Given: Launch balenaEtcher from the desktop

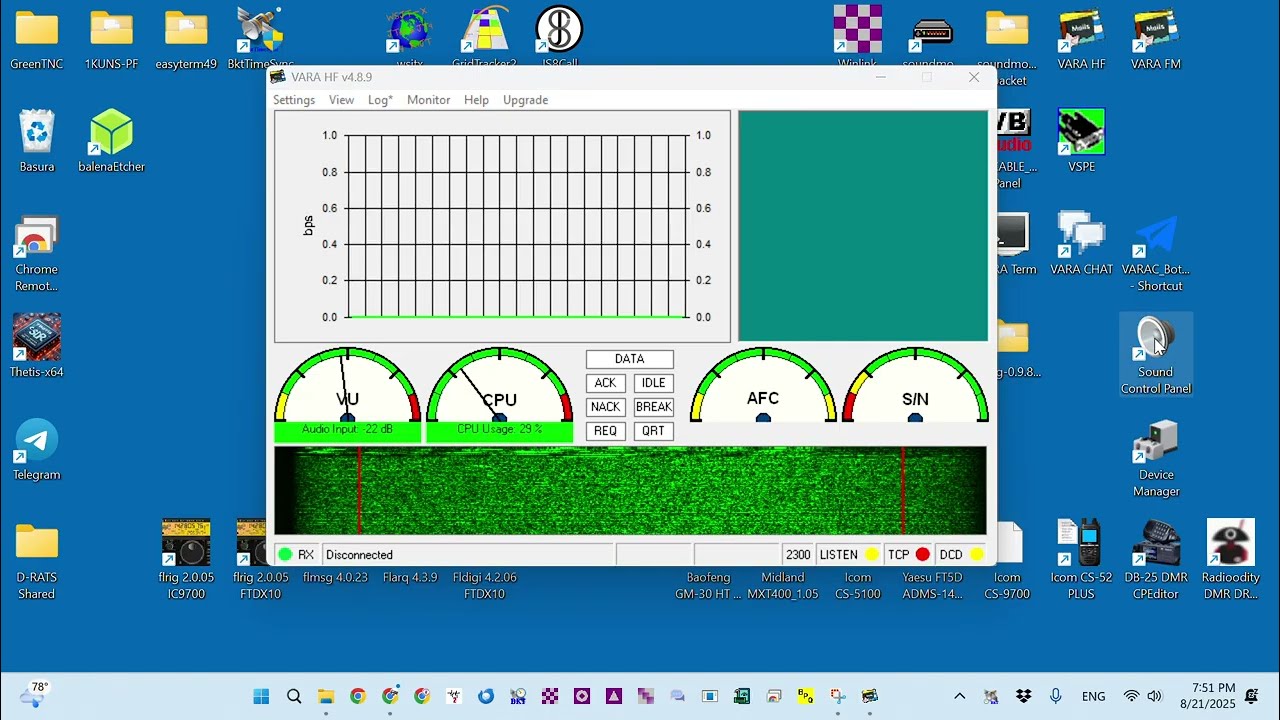Looking at the screenshot, I should [111, 142].
